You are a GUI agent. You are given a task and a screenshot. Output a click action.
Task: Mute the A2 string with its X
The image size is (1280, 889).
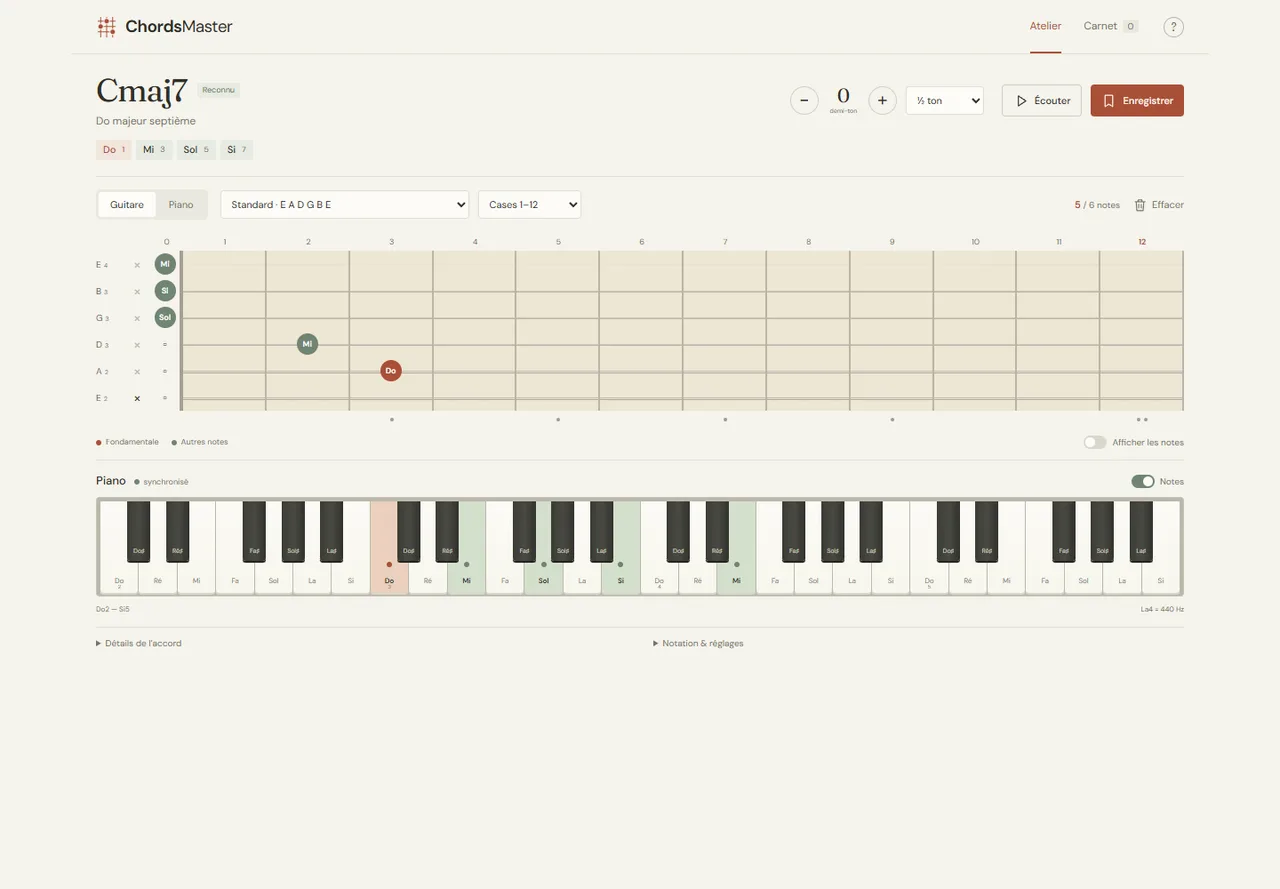coord(137,371)
